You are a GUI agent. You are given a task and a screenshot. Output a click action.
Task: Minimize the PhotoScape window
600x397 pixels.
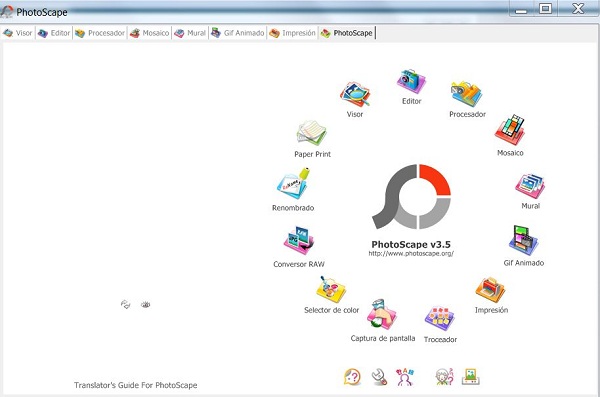521,9
